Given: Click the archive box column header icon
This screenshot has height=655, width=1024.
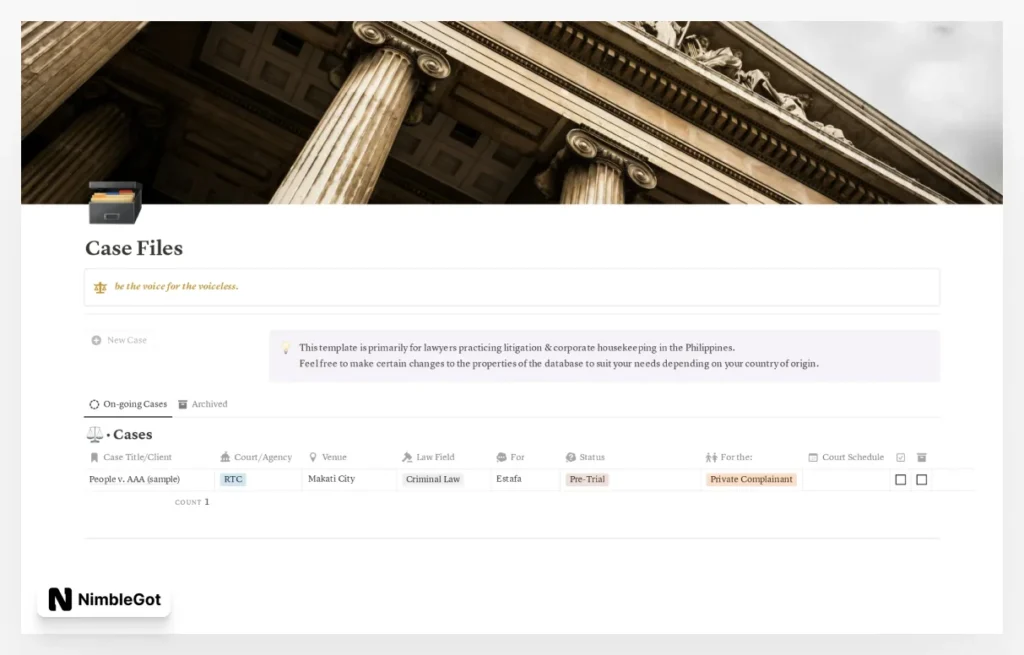Looking at the screenshot, I should pos(921,457).
